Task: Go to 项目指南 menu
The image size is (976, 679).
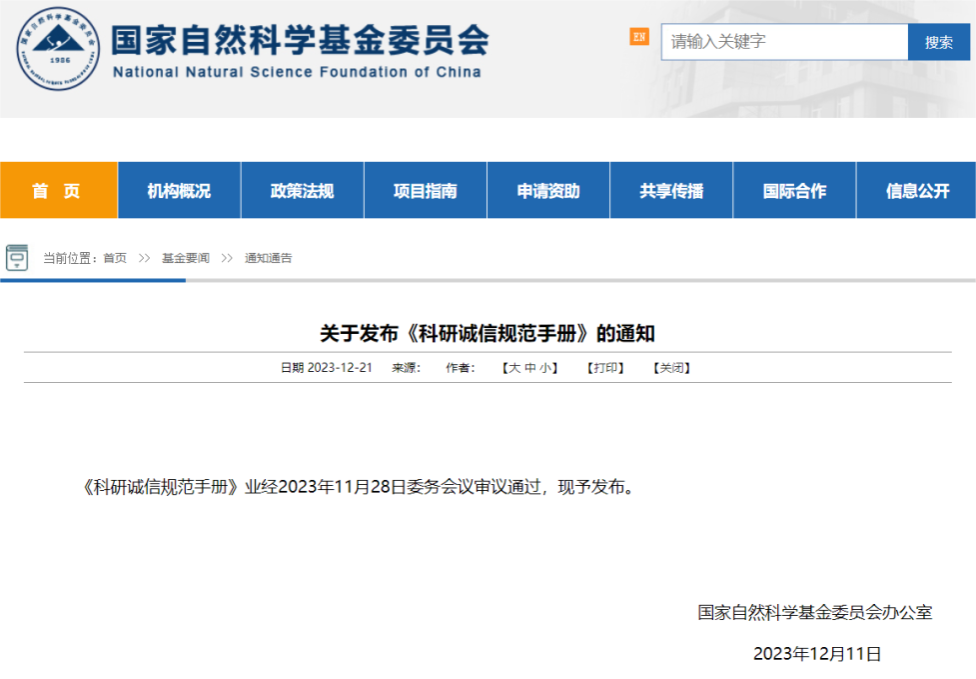Action: click(x=425, y=190)
